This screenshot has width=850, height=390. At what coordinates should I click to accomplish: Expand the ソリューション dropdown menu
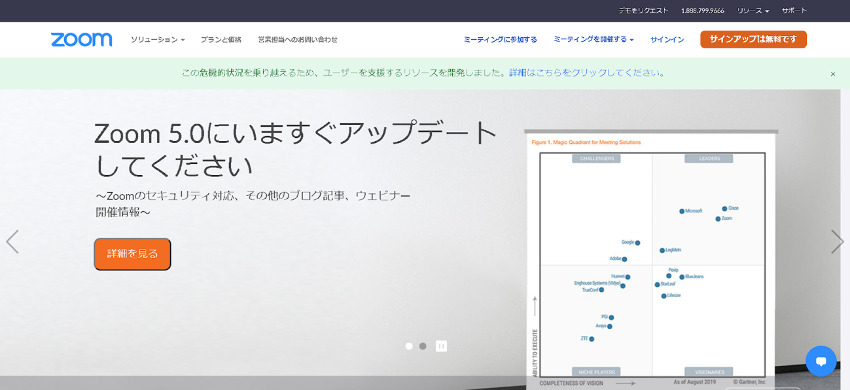click(158, 40)
